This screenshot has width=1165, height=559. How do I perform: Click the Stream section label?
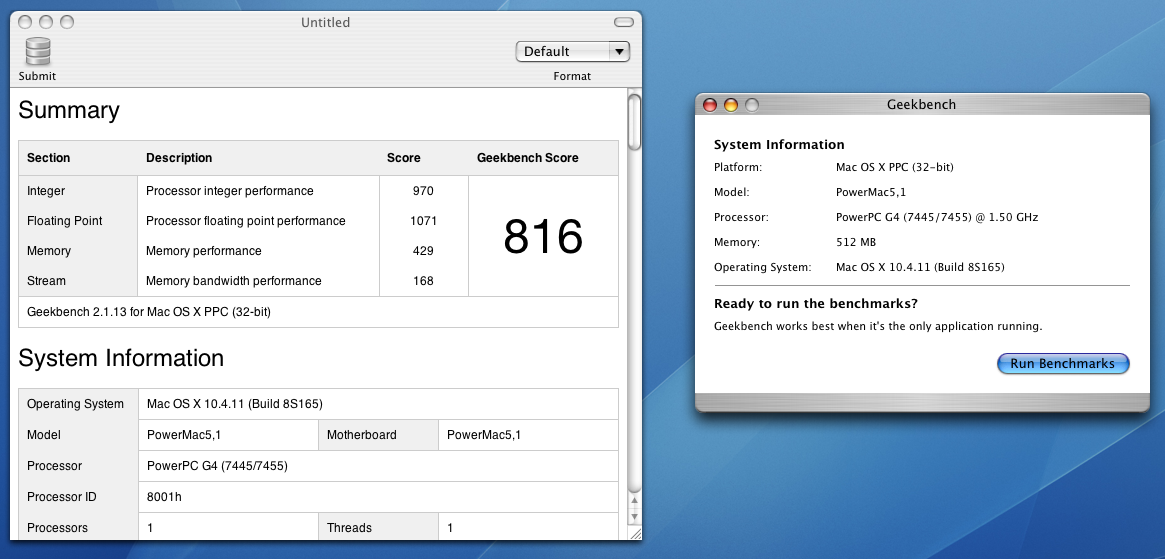[46, 281]
